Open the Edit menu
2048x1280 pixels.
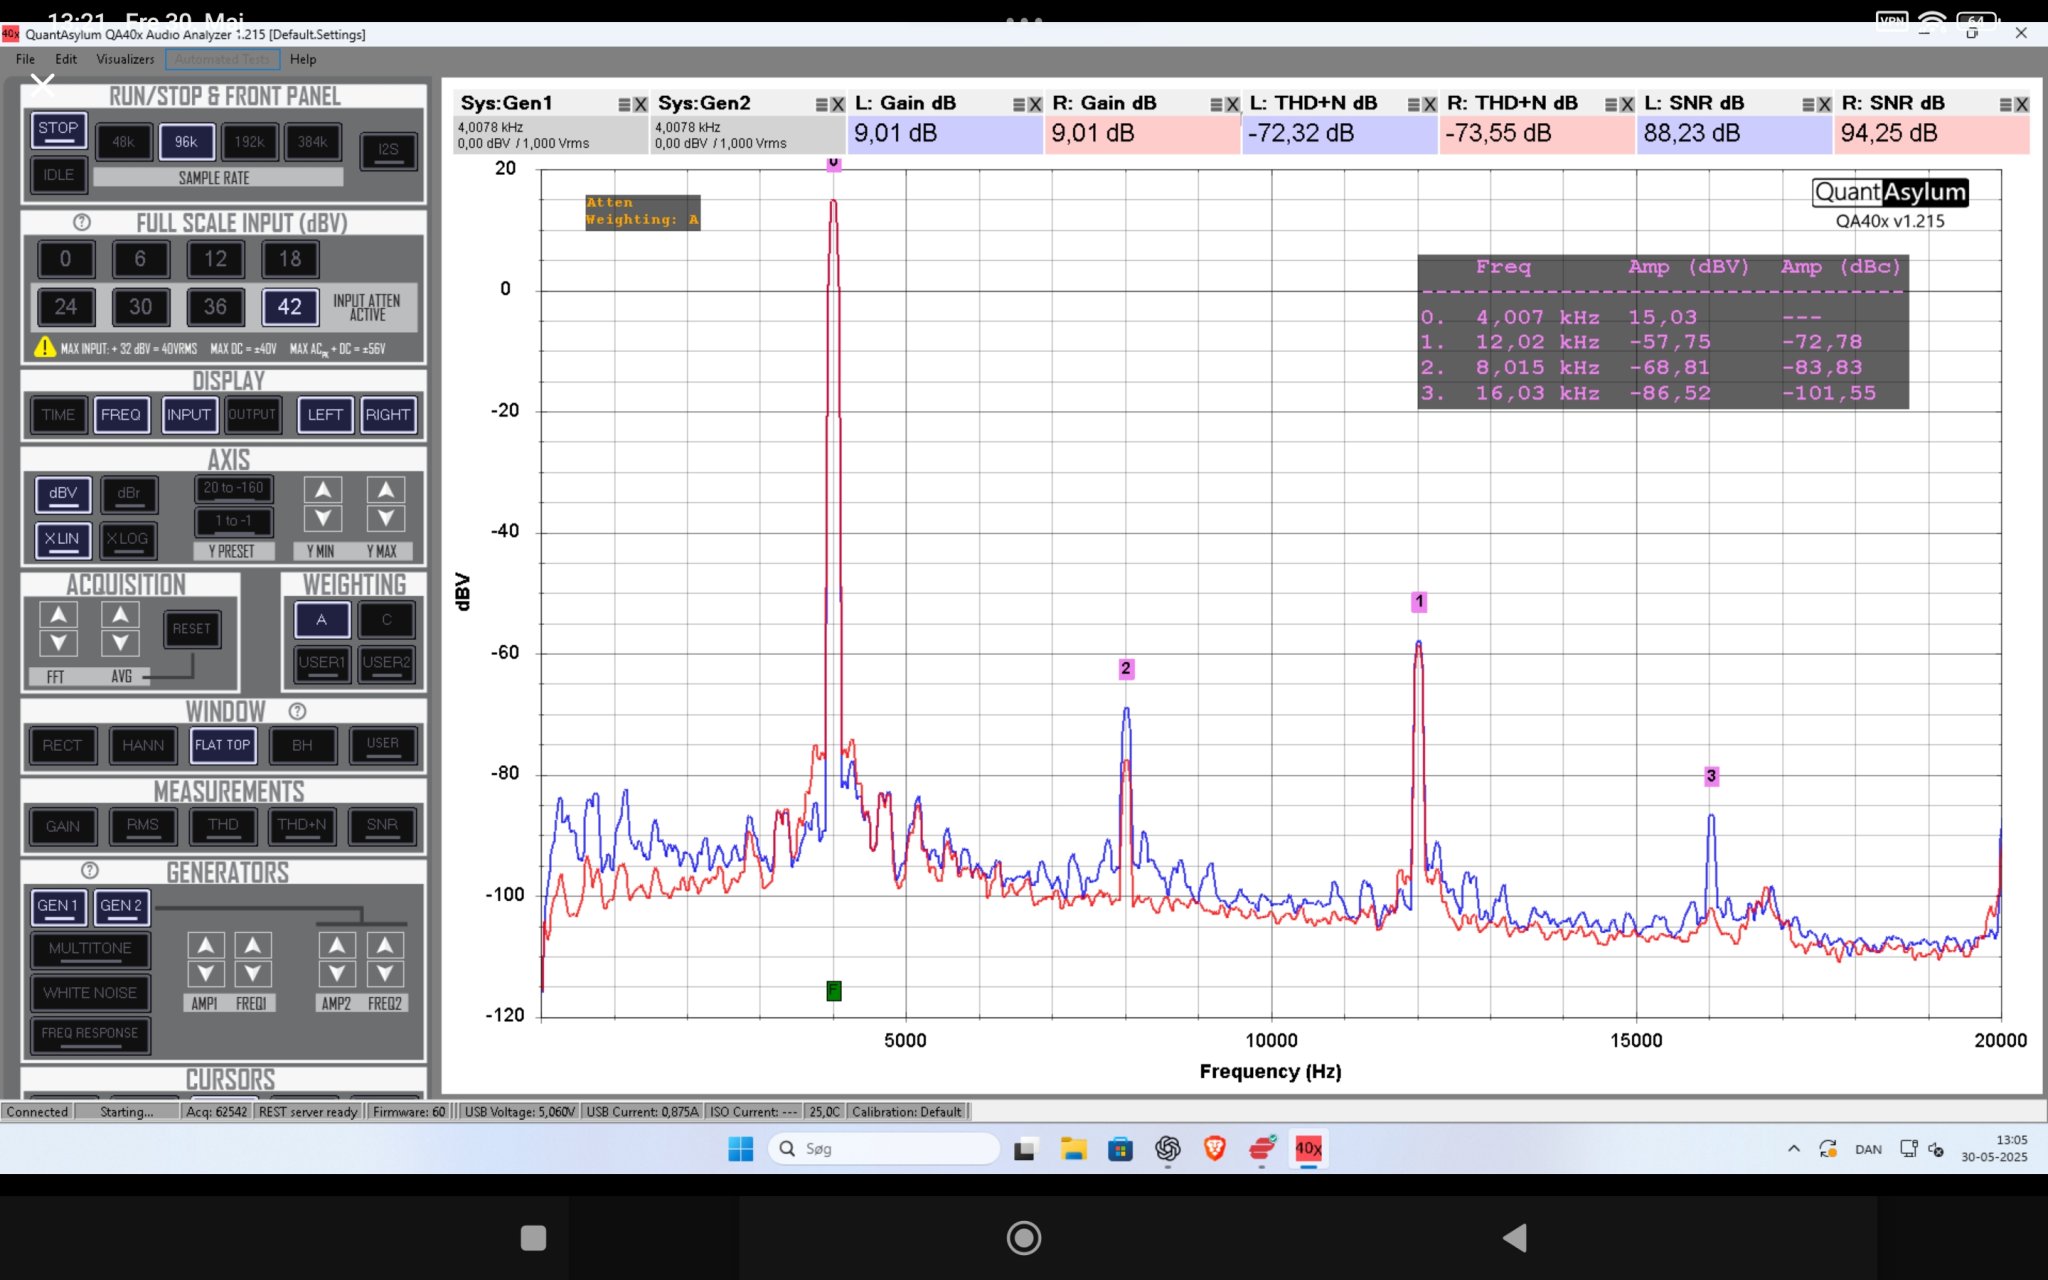66,59
